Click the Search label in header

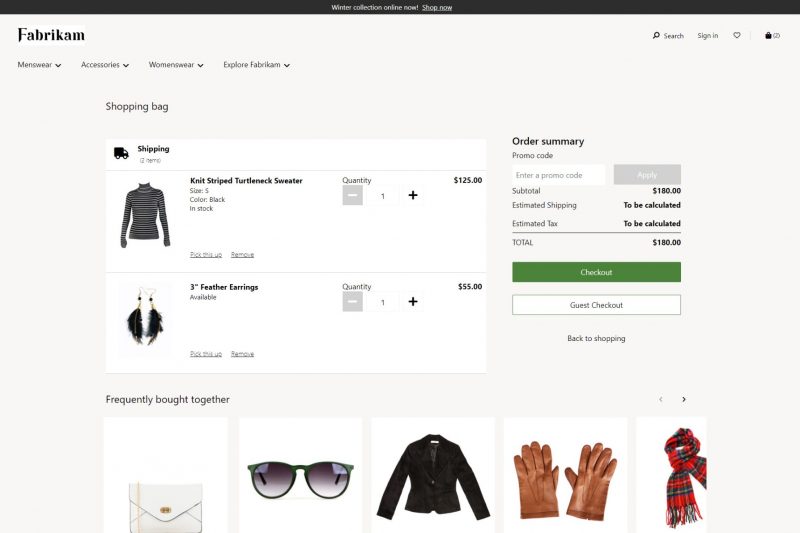click(673, 36)
